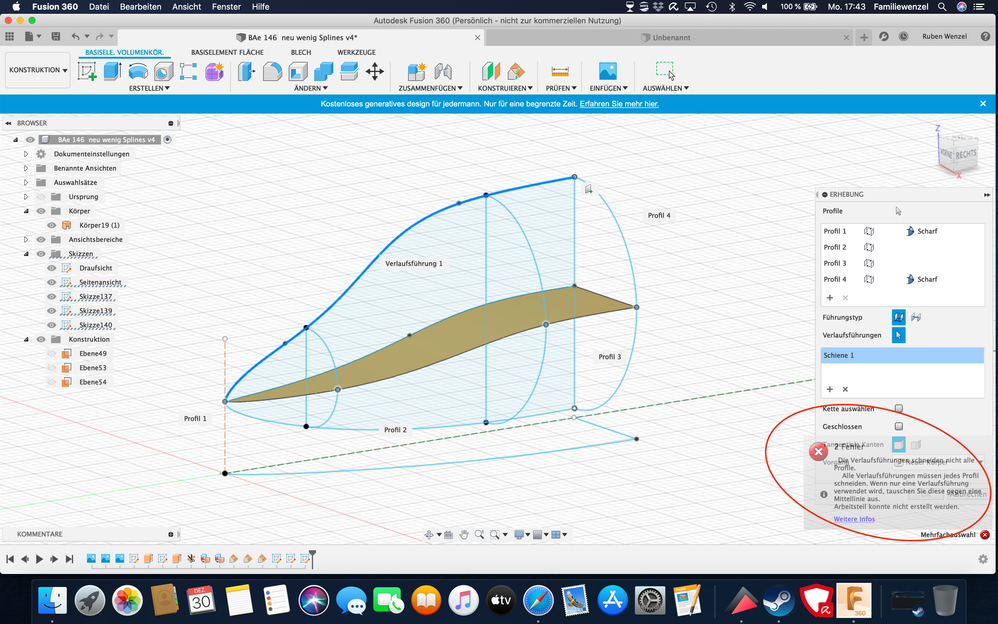Click the Select tool icon
This screenshot has width=998, height=624.
[665, 71]
